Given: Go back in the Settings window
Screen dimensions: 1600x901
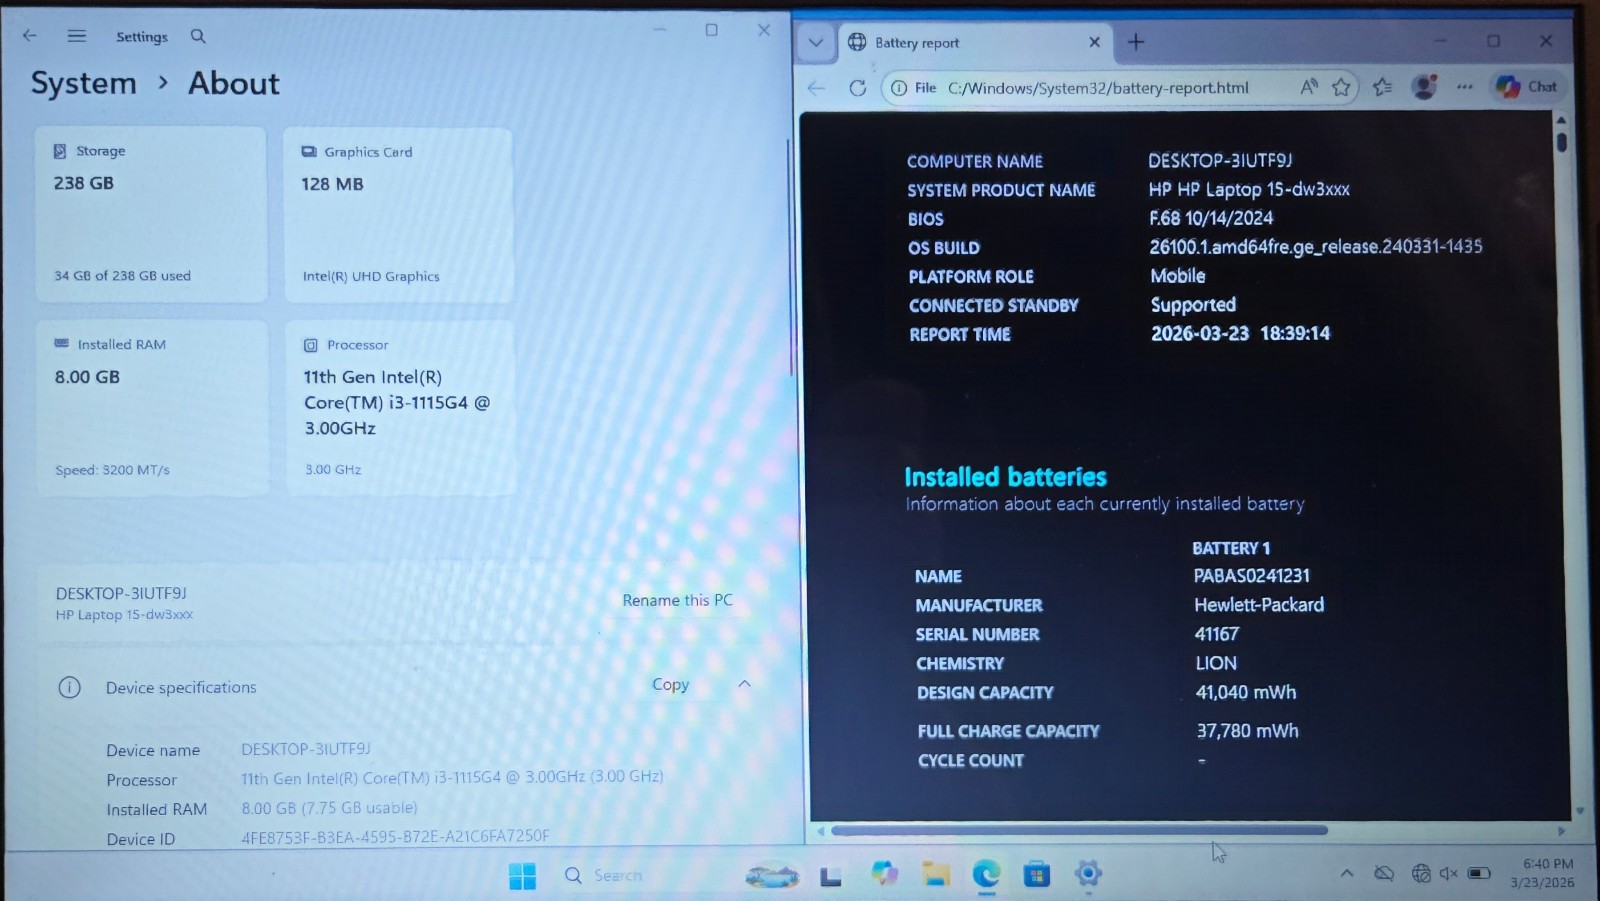Looking at the screenshot, I should click(x=30, y=35).
